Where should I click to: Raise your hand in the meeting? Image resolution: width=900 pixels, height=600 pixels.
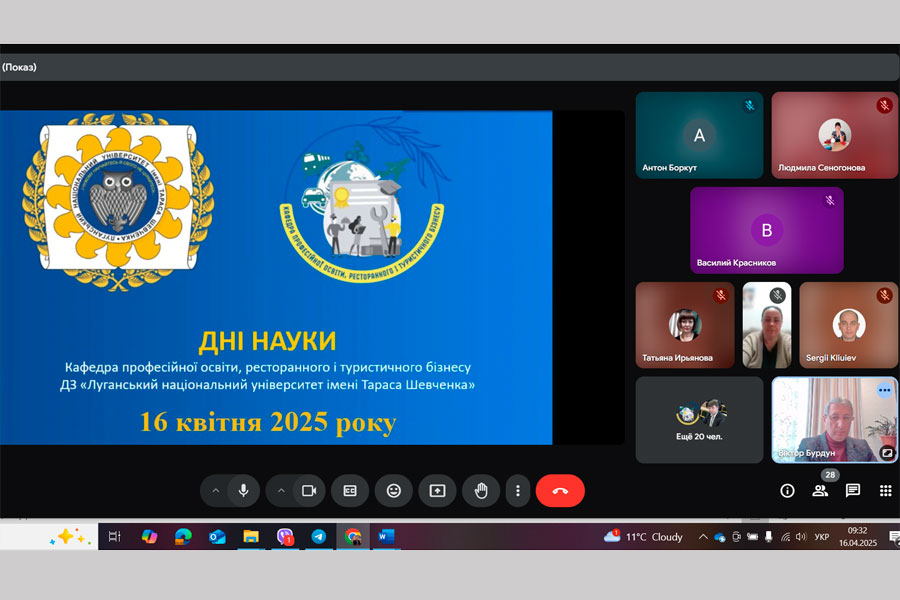[x=481, y=490]
